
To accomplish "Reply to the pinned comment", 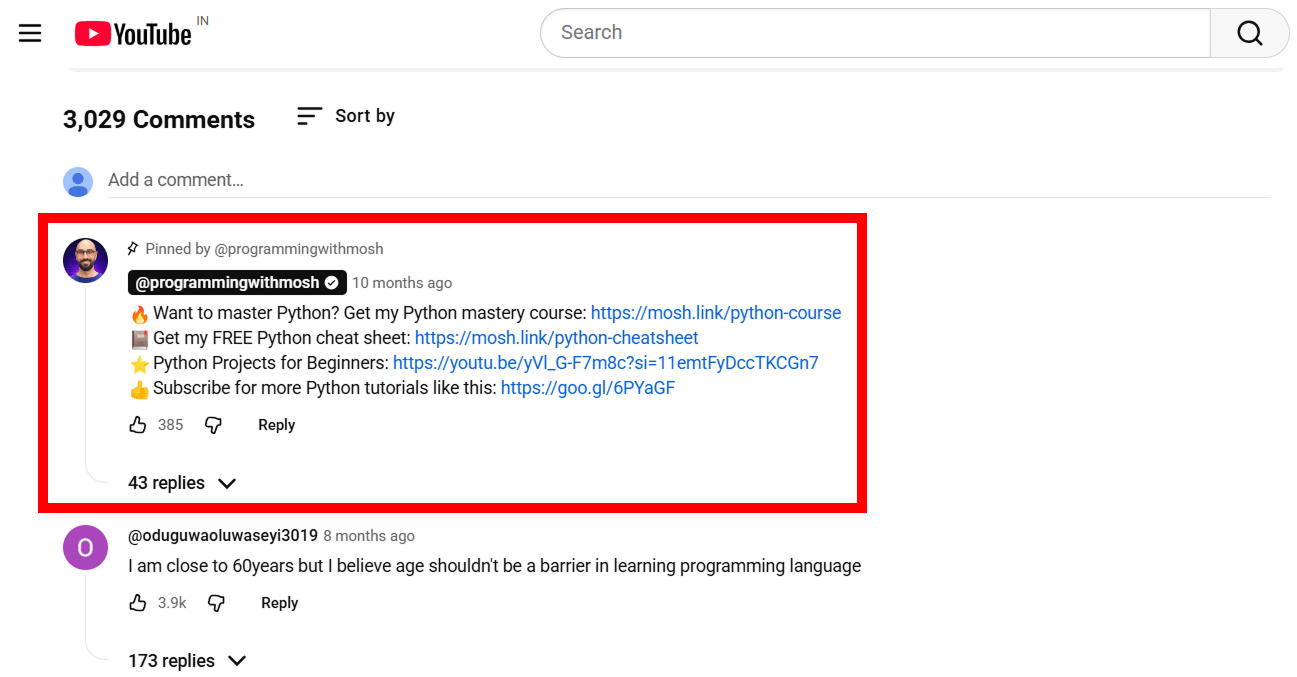I will [276, 424].
